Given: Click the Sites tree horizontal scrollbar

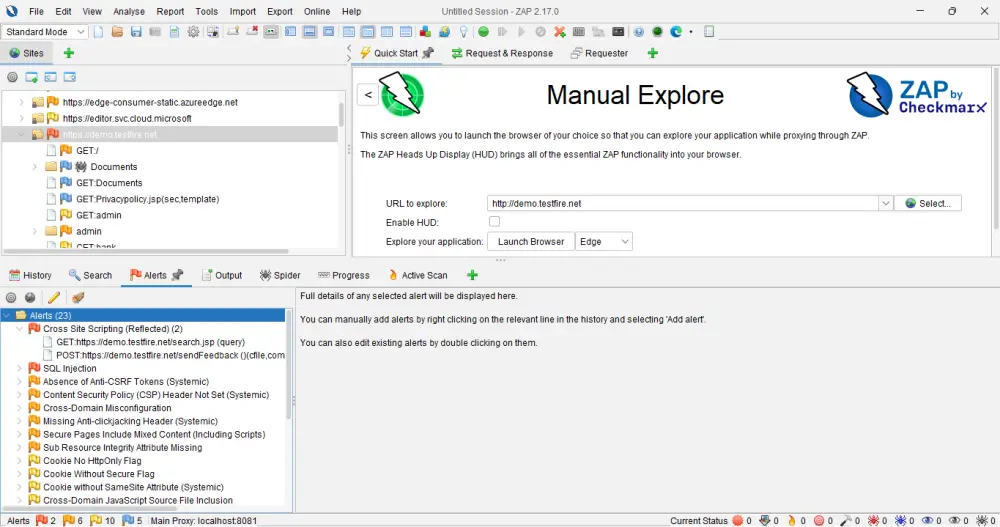Looking at the screenshot, I should tap(147, 251).
